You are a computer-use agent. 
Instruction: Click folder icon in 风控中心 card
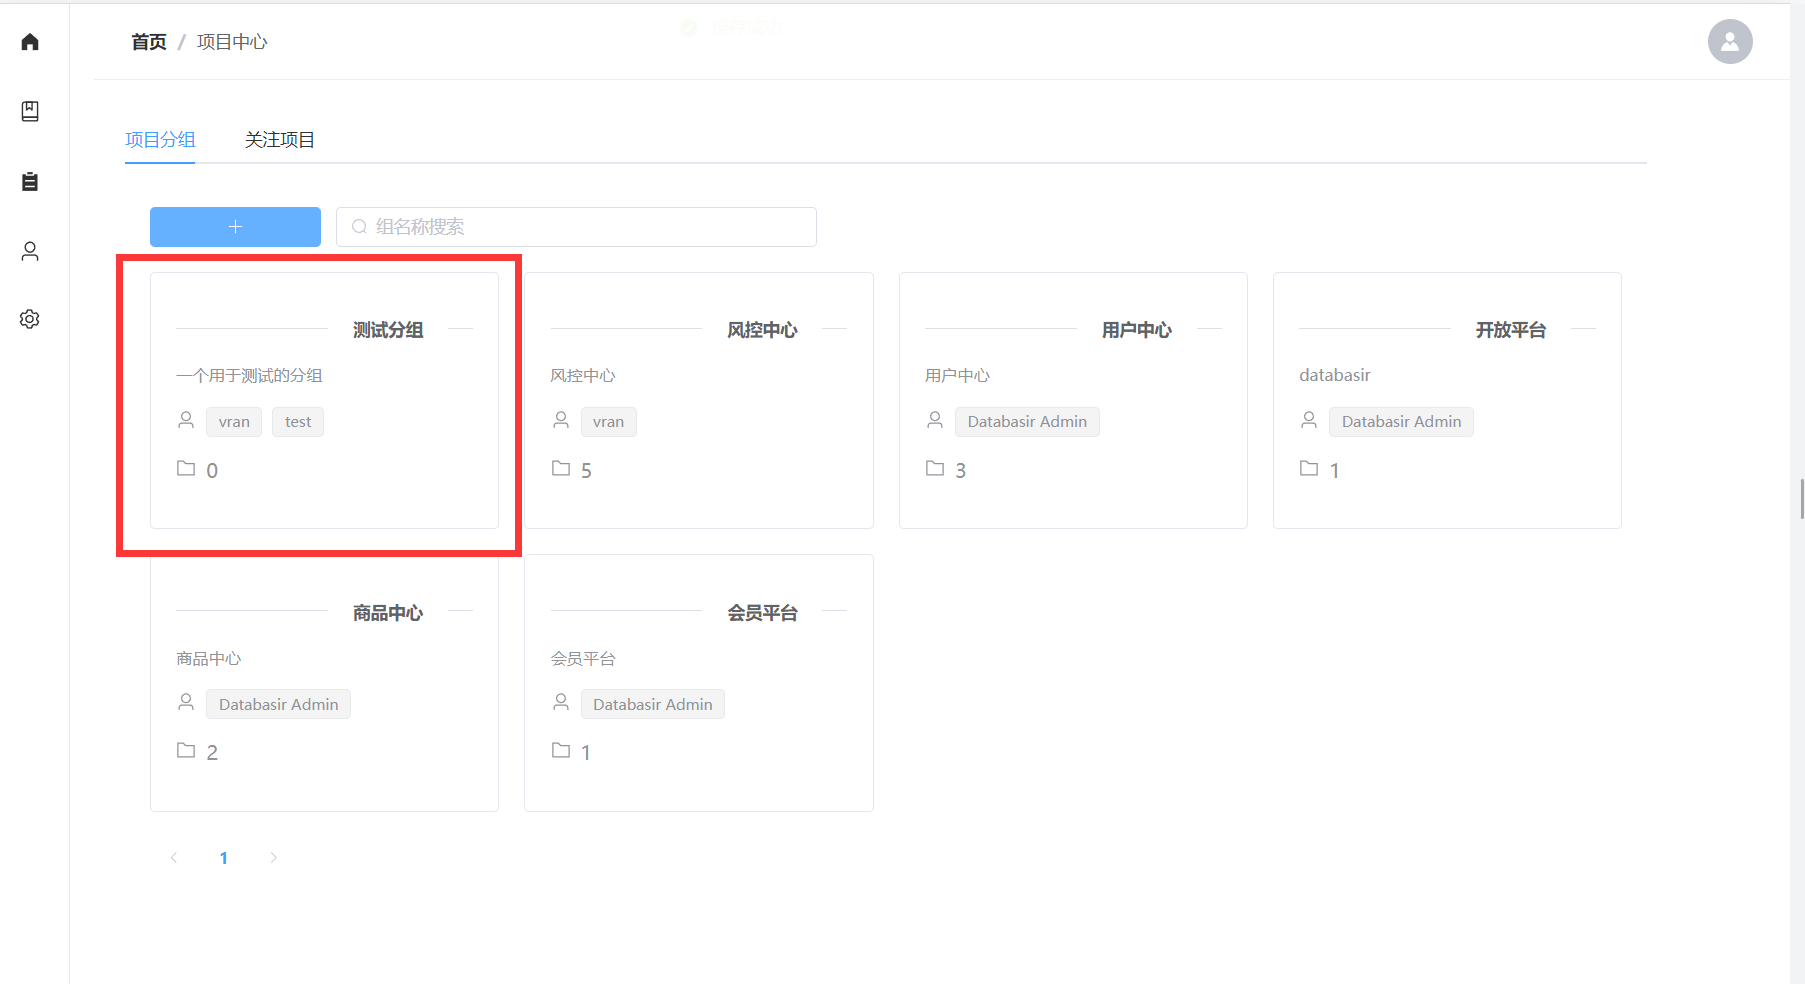(561, 469)
